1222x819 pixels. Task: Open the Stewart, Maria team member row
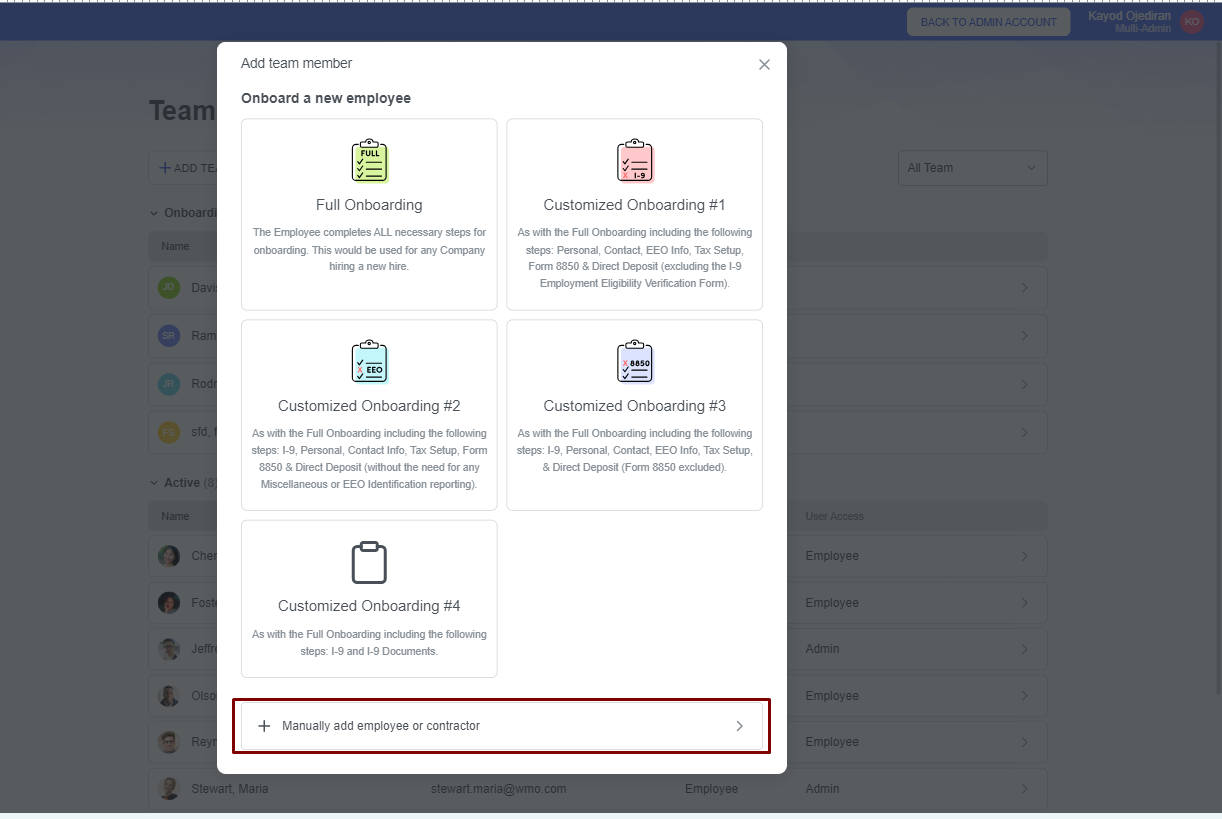(x=597, y=789)
